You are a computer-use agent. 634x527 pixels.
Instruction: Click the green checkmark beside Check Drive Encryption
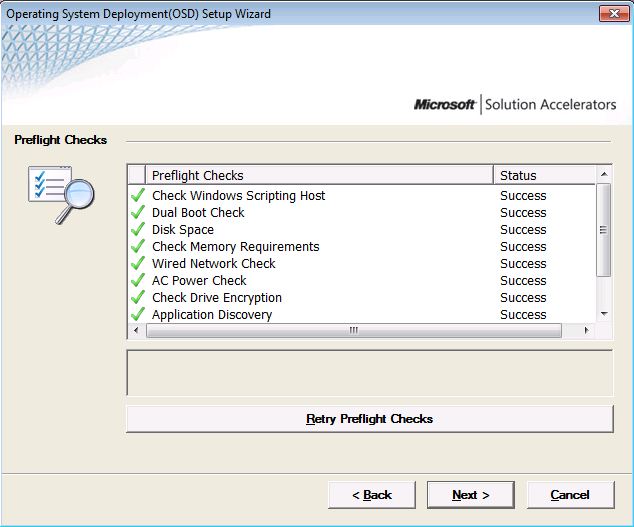tap(138, 297)
